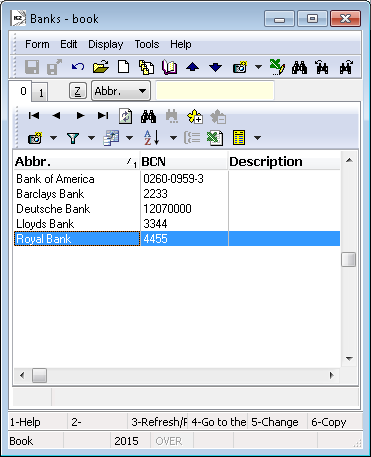Go to the next record
This screenshot has height=457, width=371.
coord(80,116)
